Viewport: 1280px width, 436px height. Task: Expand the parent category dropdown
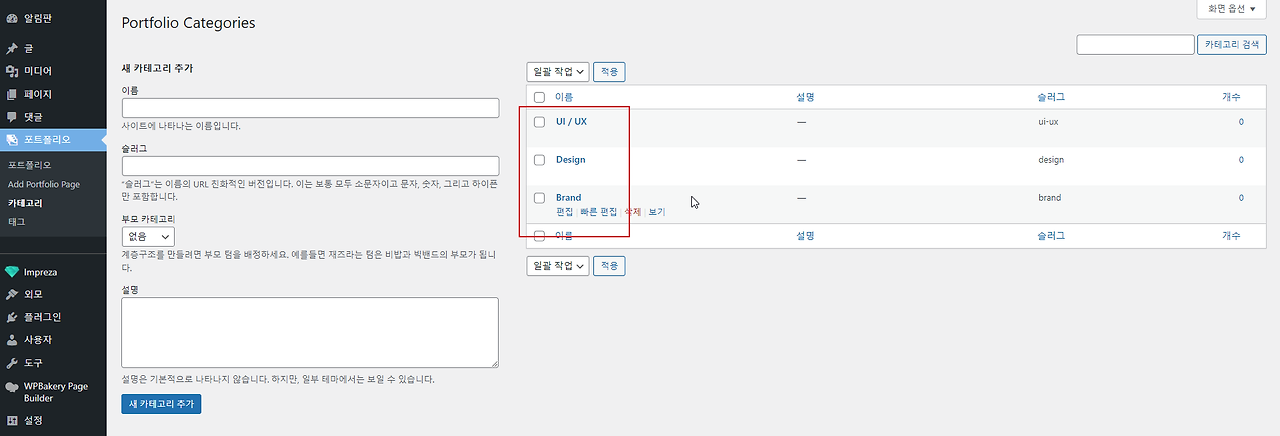pyautogui.click(x=148, y=237)
